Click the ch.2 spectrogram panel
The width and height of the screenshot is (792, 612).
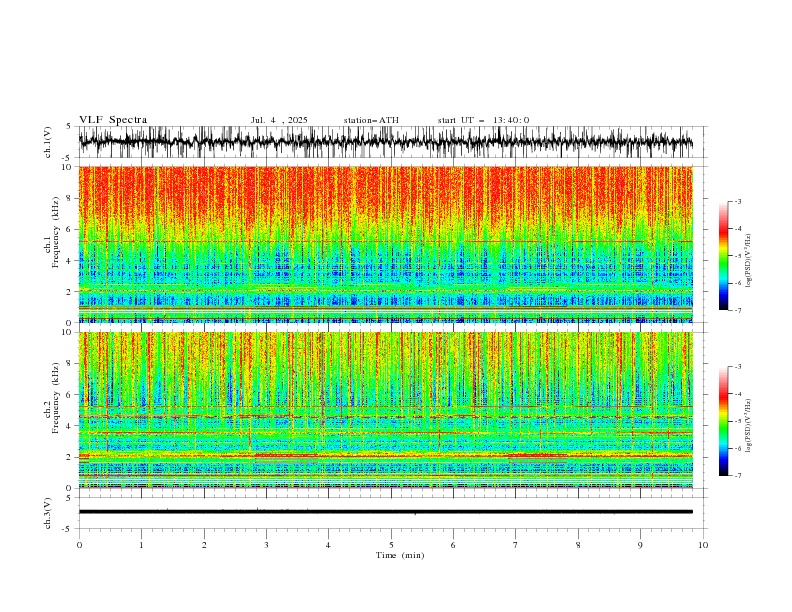tap(385, 410)
